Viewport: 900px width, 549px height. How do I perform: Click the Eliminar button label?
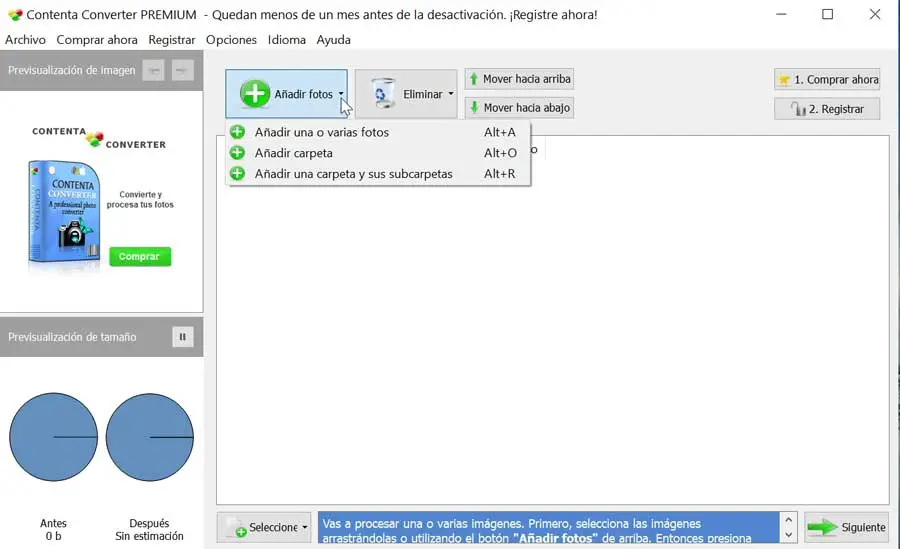(x=422, y=94)
